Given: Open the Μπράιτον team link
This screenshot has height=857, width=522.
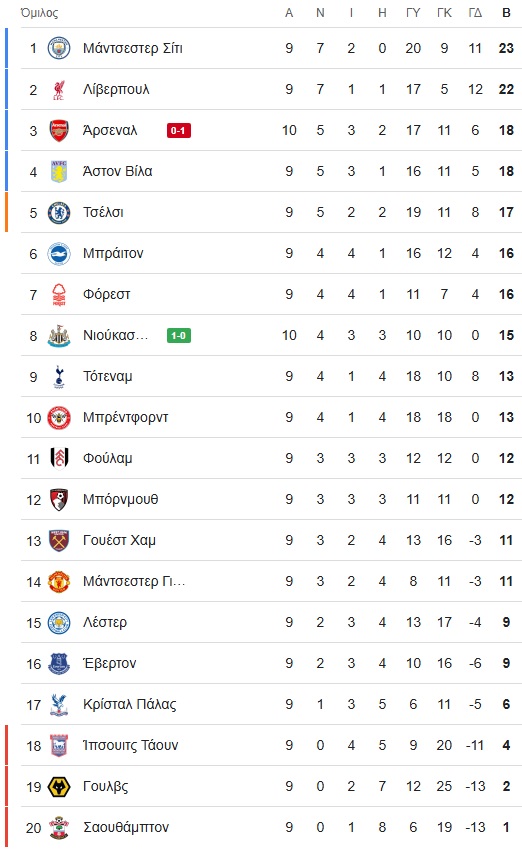Looking at the screenshot, I should (113, 253).
